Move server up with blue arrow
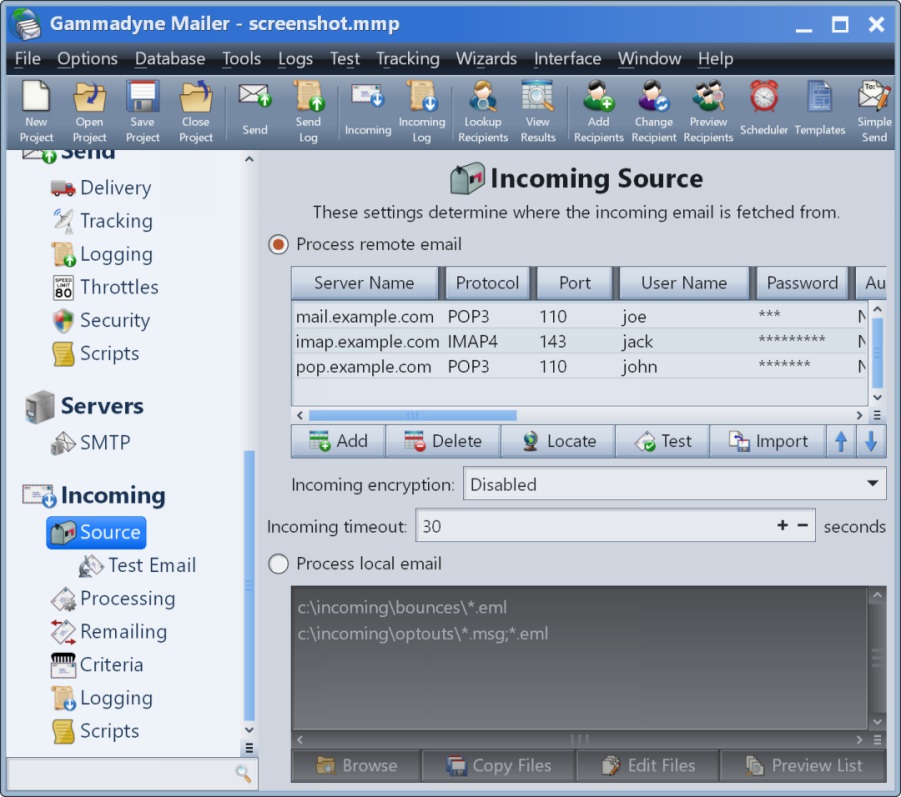The image size is (901, 797). coord(841,441)
